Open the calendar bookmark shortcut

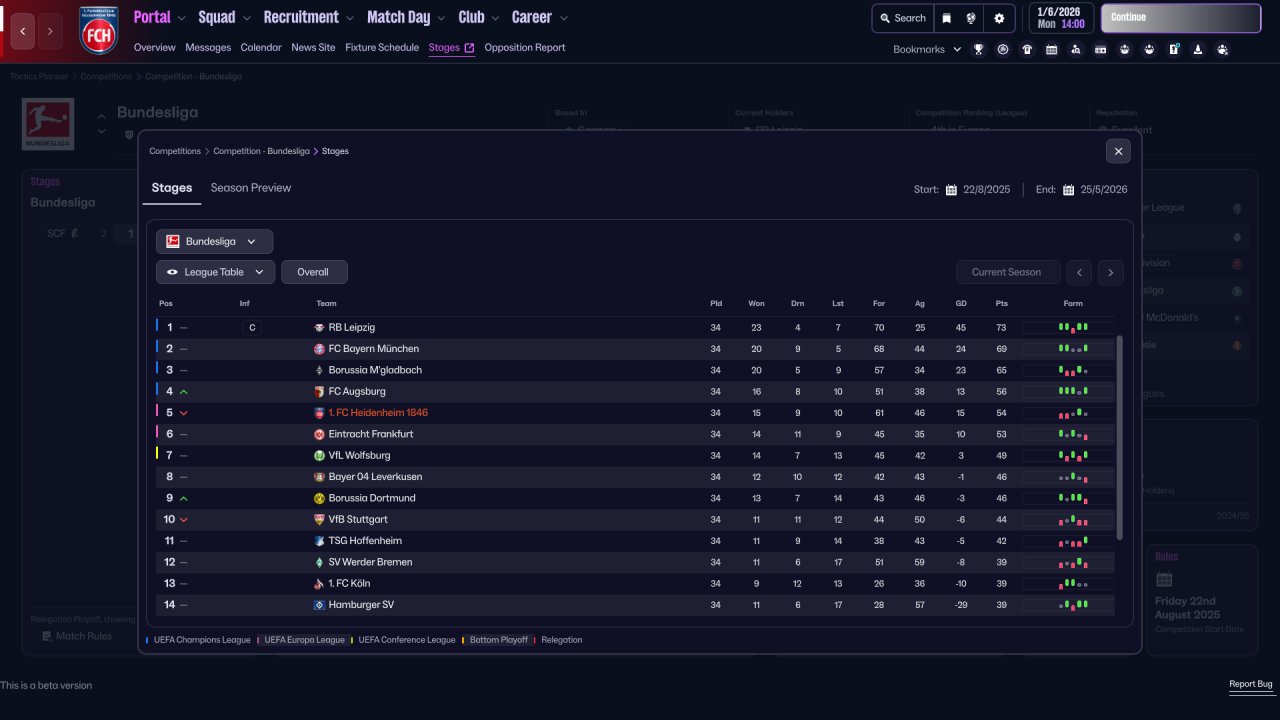(x=1051, y=49)
